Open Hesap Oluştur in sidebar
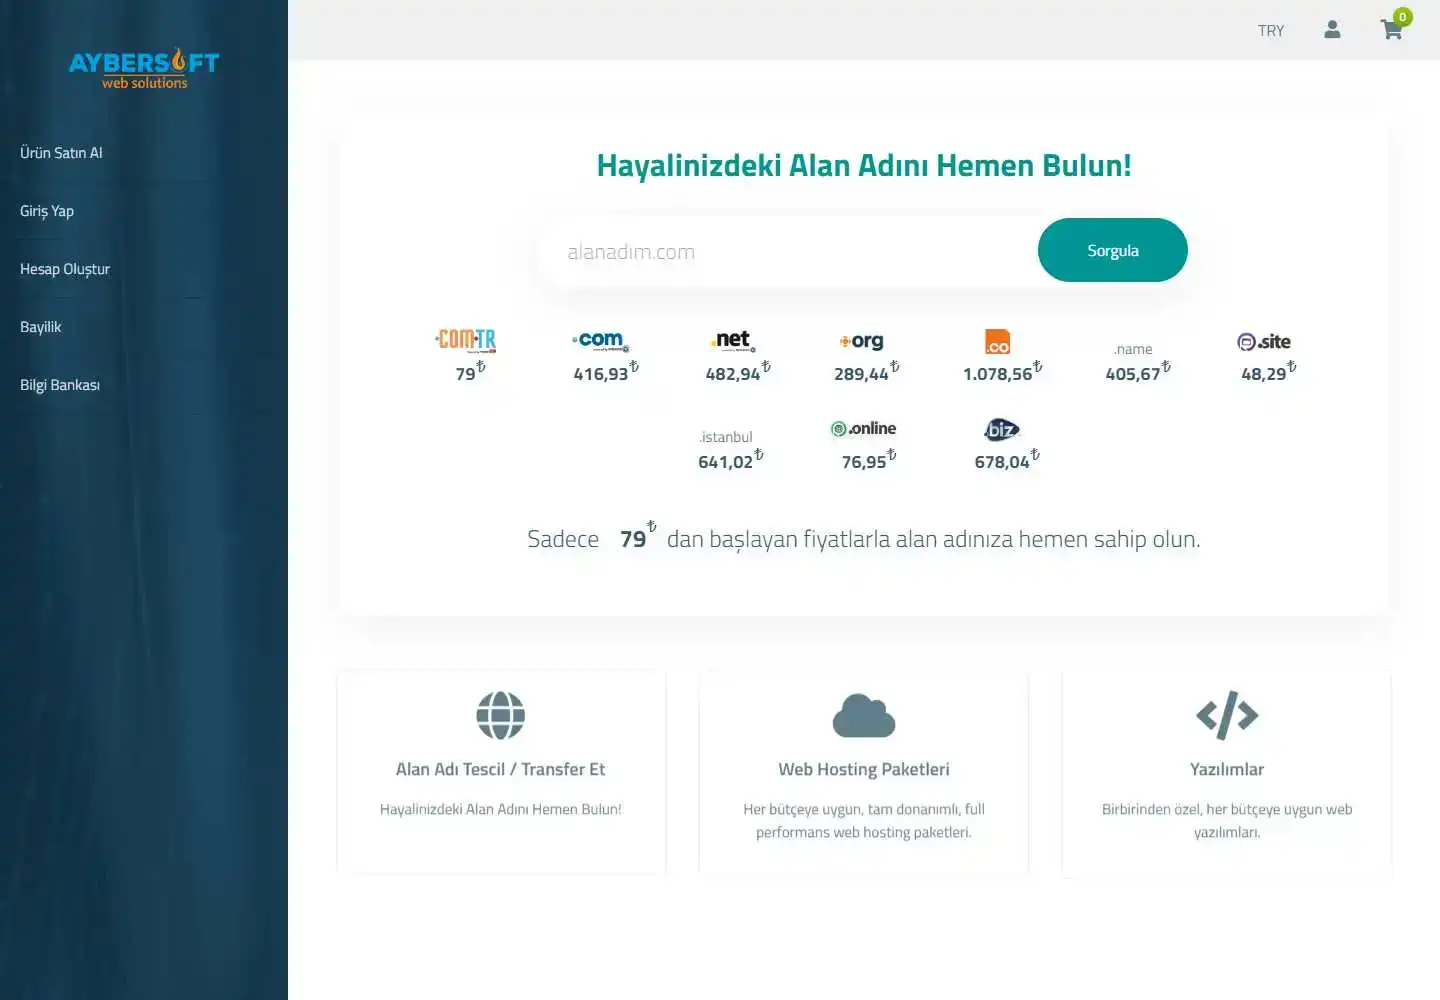Viewport: 1440px width, 1000px height. 65,269
